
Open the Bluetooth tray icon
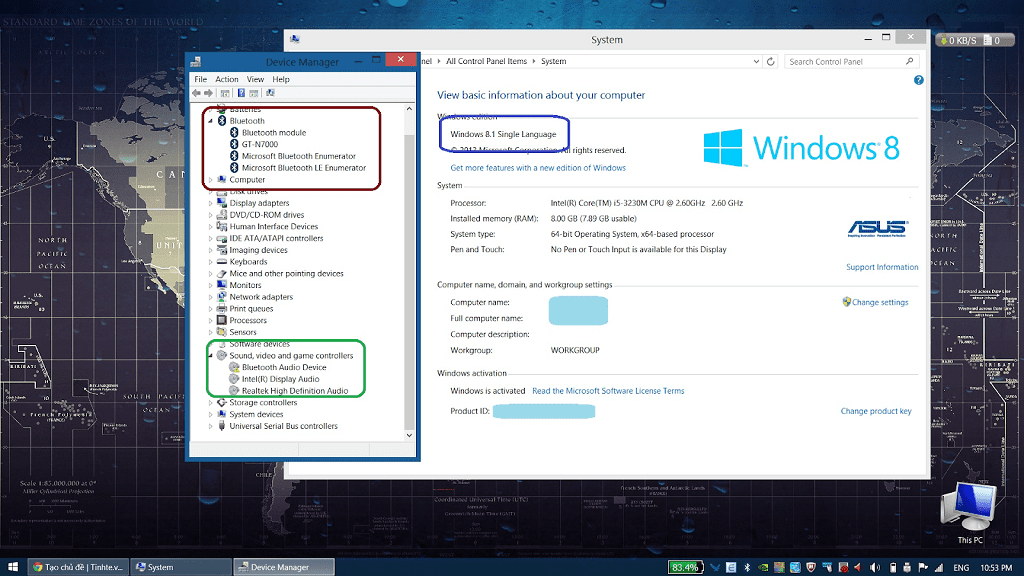[x=747, y=568]
